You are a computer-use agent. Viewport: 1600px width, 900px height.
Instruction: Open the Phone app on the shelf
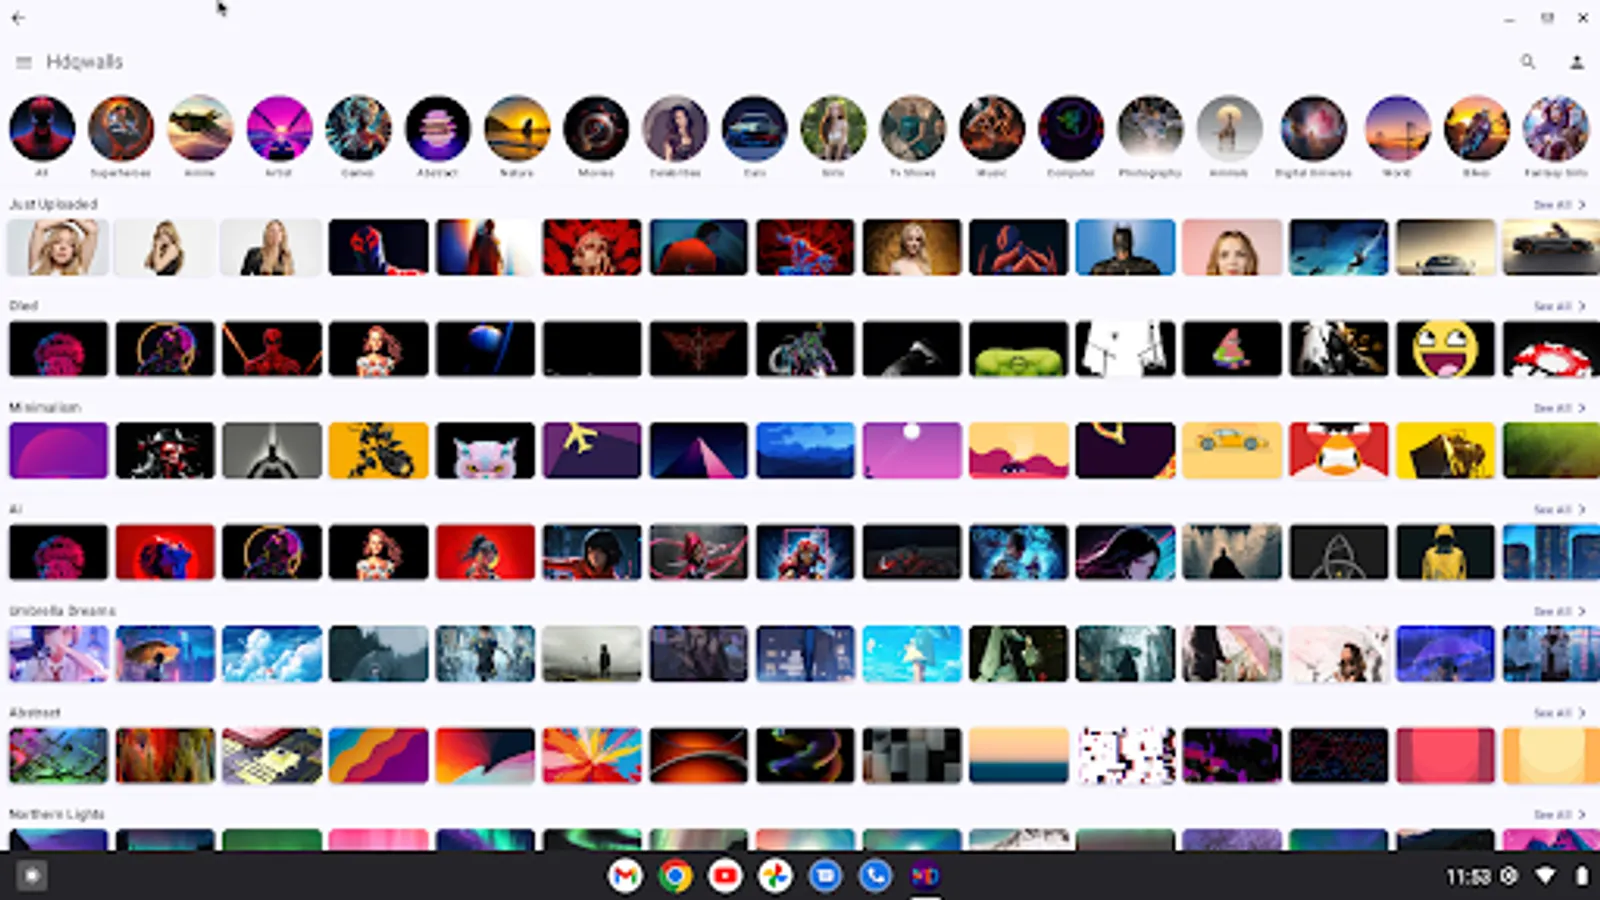point(875,876)
